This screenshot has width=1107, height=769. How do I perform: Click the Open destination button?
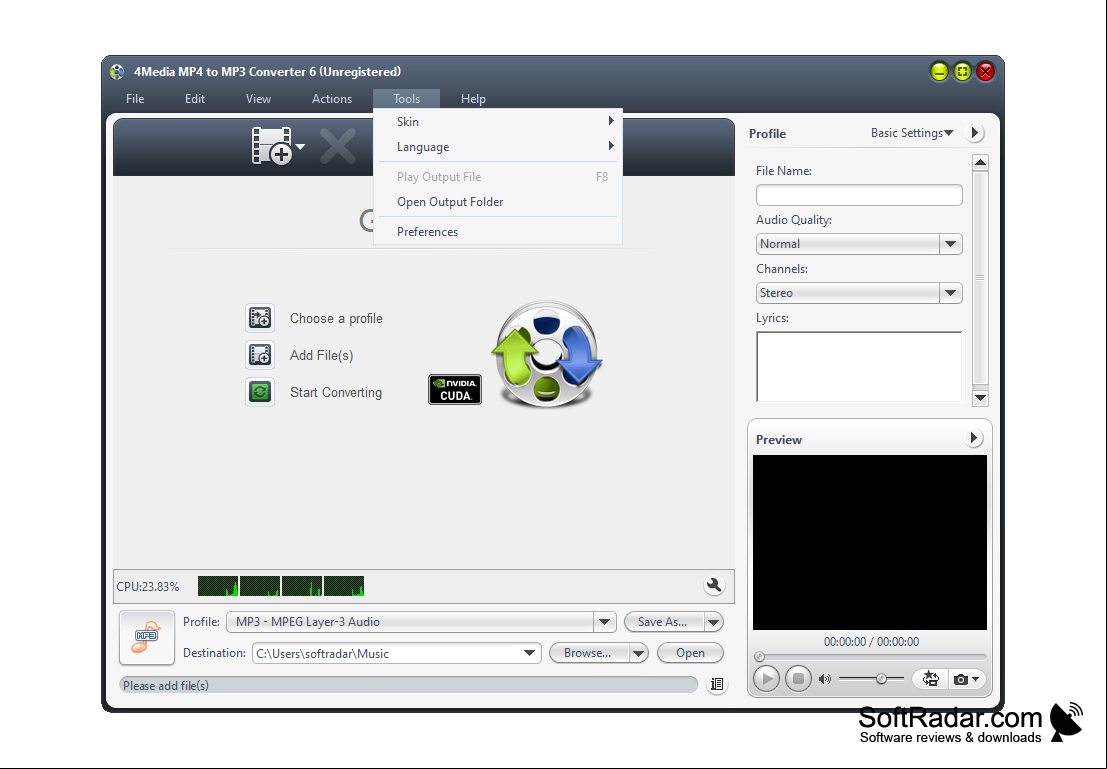click(690, 653)
